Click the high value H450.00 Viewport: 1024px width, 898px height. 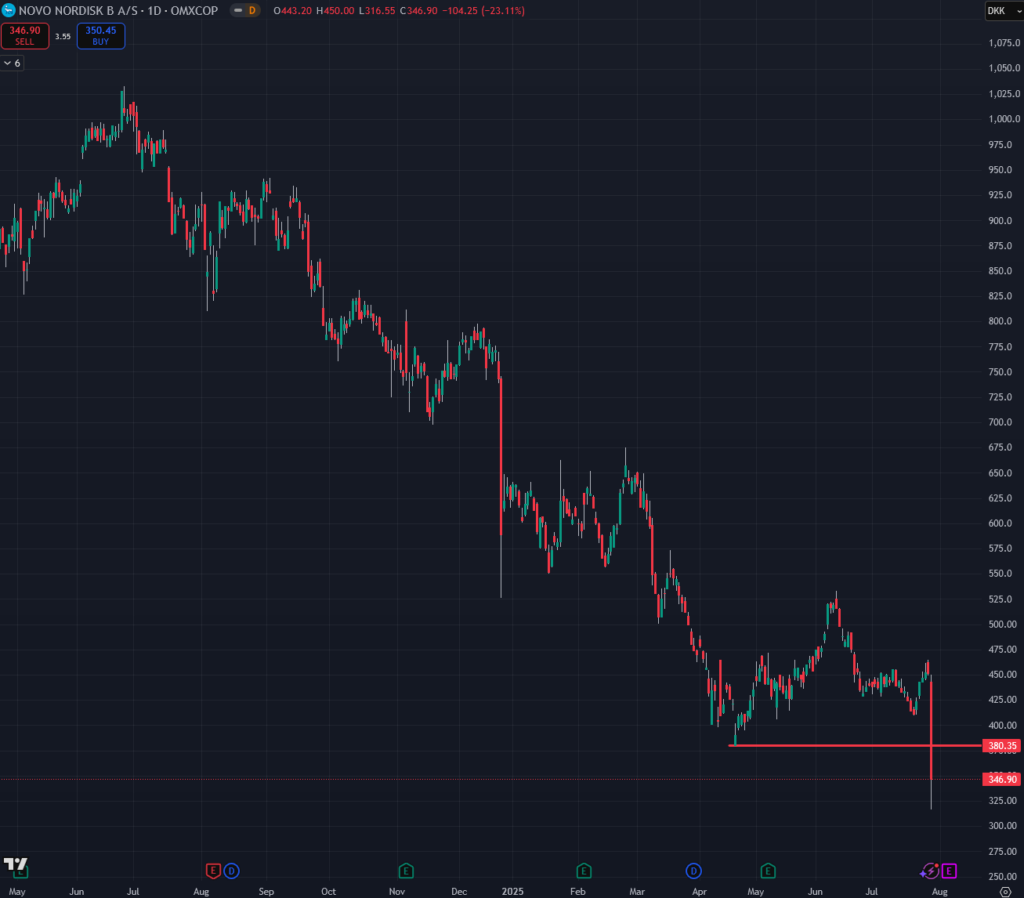tap(336, 10)
